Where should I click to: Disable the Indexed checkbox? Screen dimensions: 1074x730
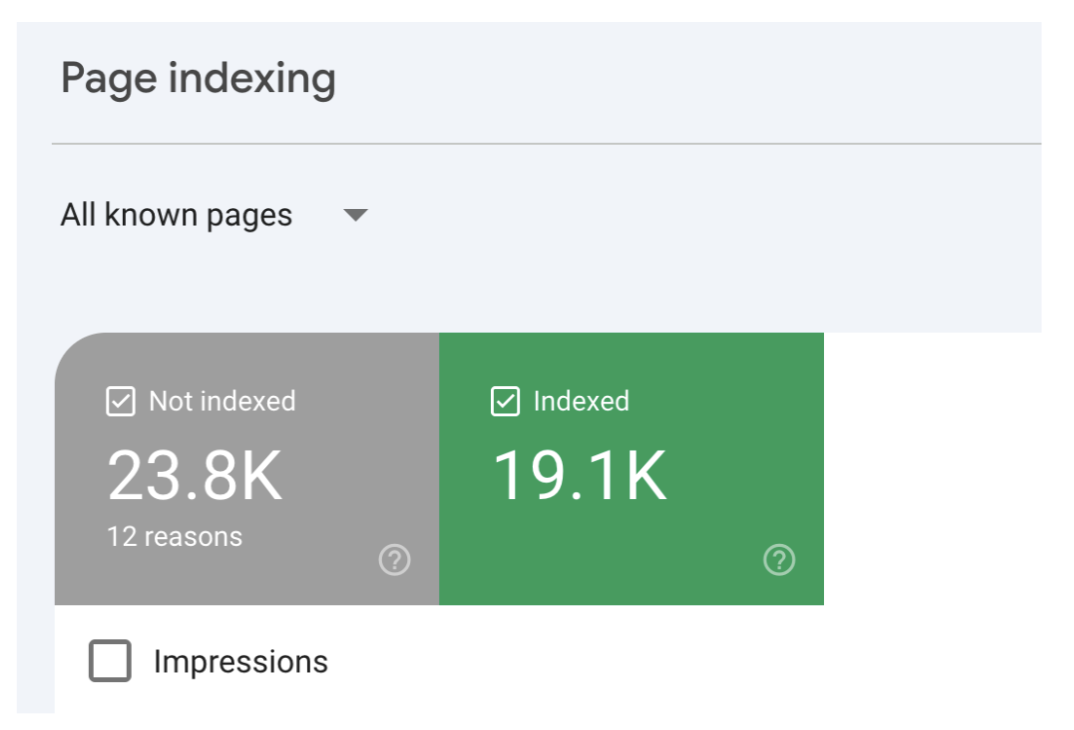(x=506, y=401)
